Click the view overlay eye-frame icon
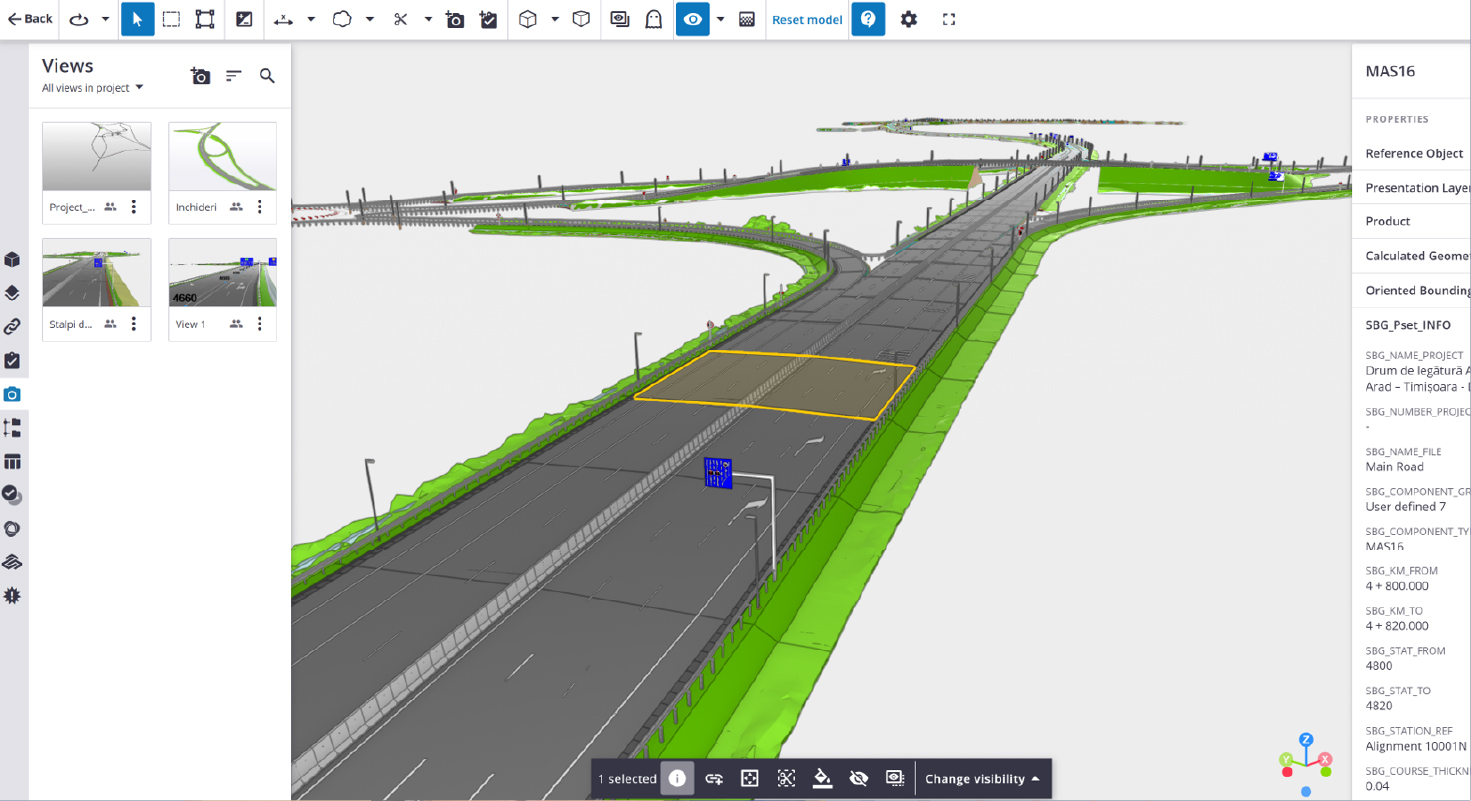 (x=620, y=19)
